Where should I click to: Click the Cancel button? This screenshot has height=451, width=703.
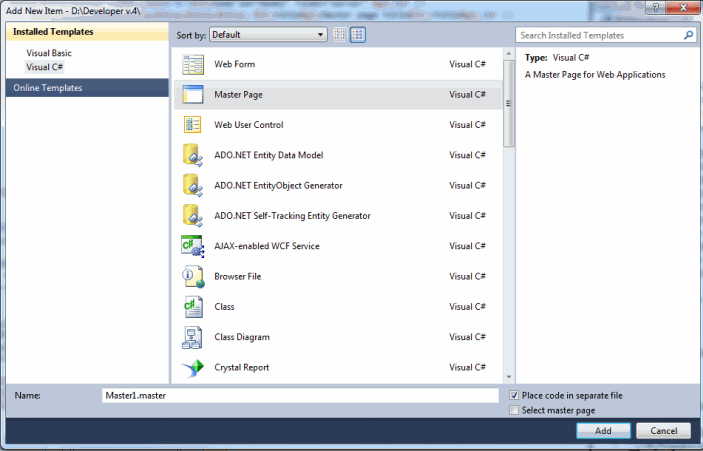pyautogui.click(x=664, y=431)
